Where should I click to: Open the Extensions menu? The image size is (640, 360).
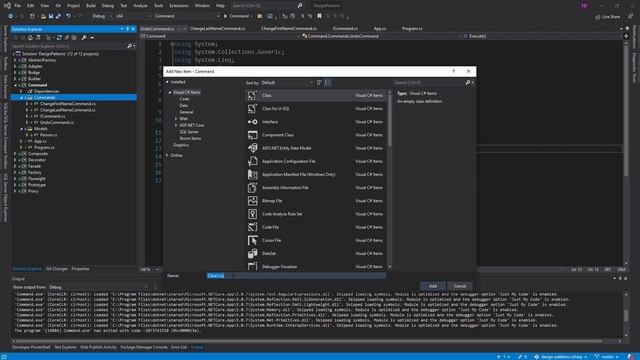[179, 6]
